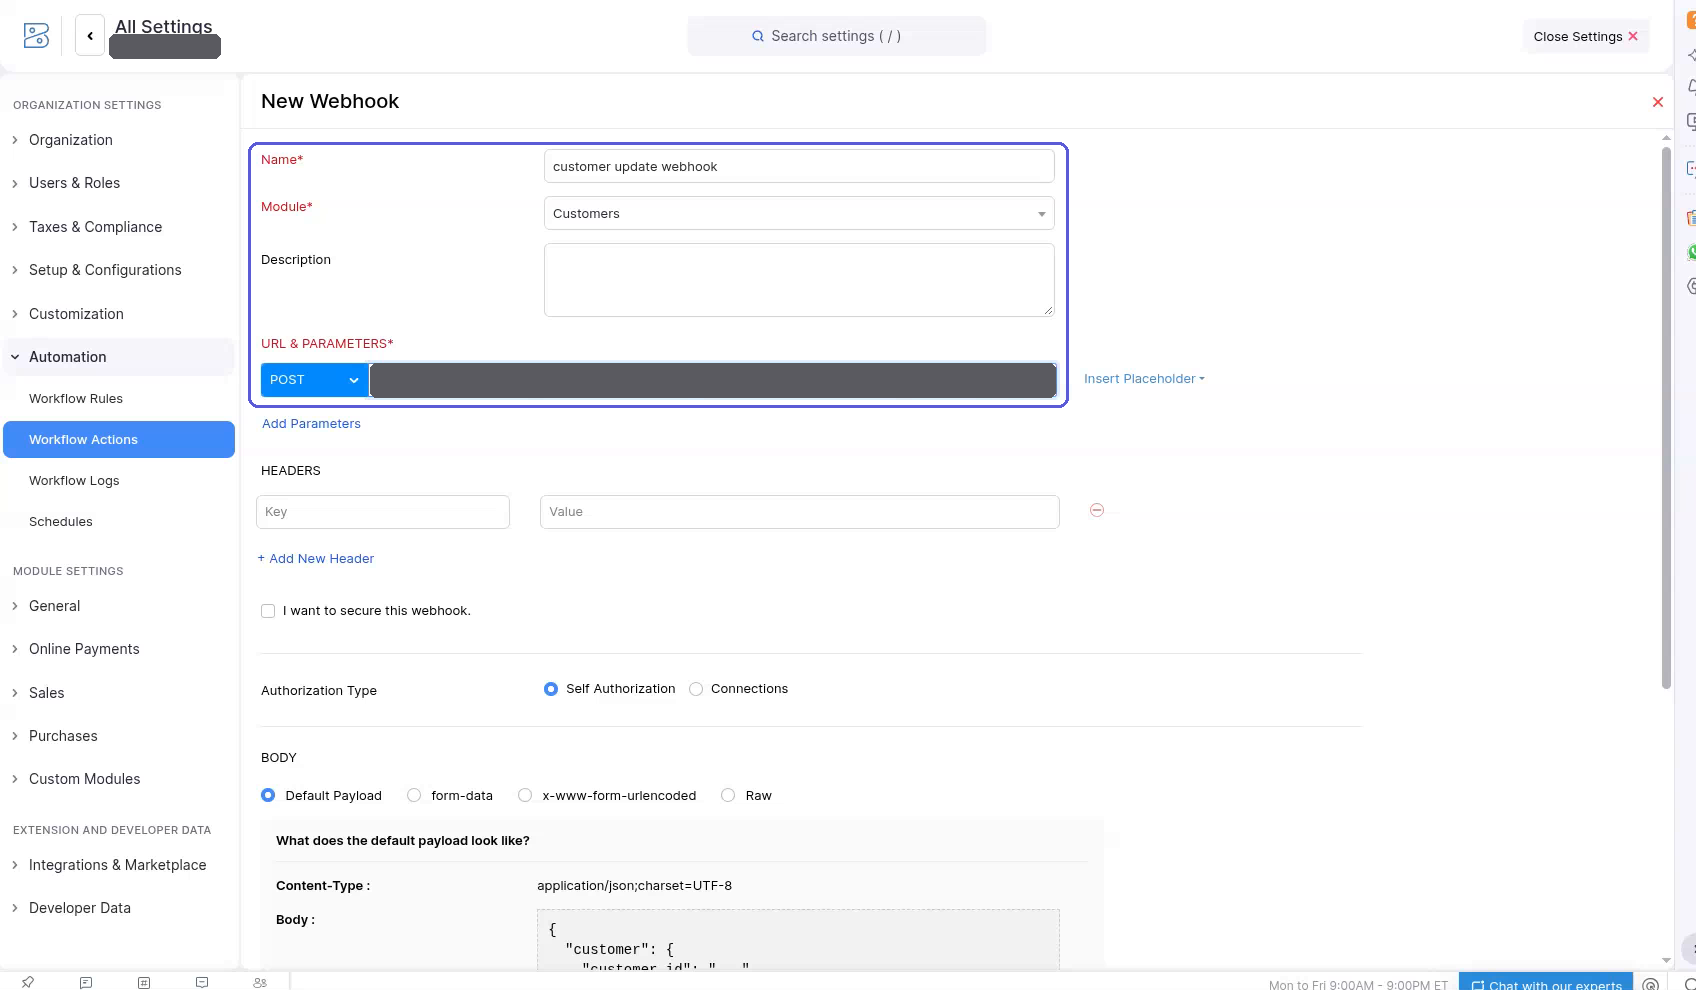Viewport: 1696px width, 990px height.
Task: Click the vertical scrollbar of the form
Action: (x=1666, y=418)
